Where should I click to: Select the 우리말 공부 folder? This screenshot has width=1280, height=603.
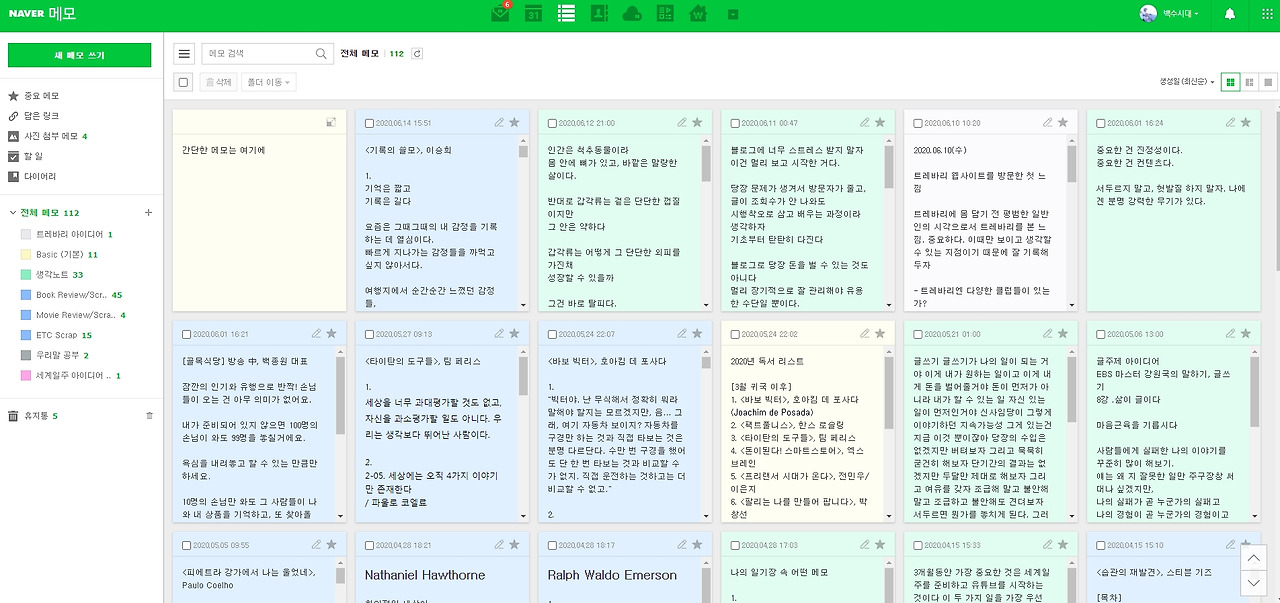click(x=55, y=355)
